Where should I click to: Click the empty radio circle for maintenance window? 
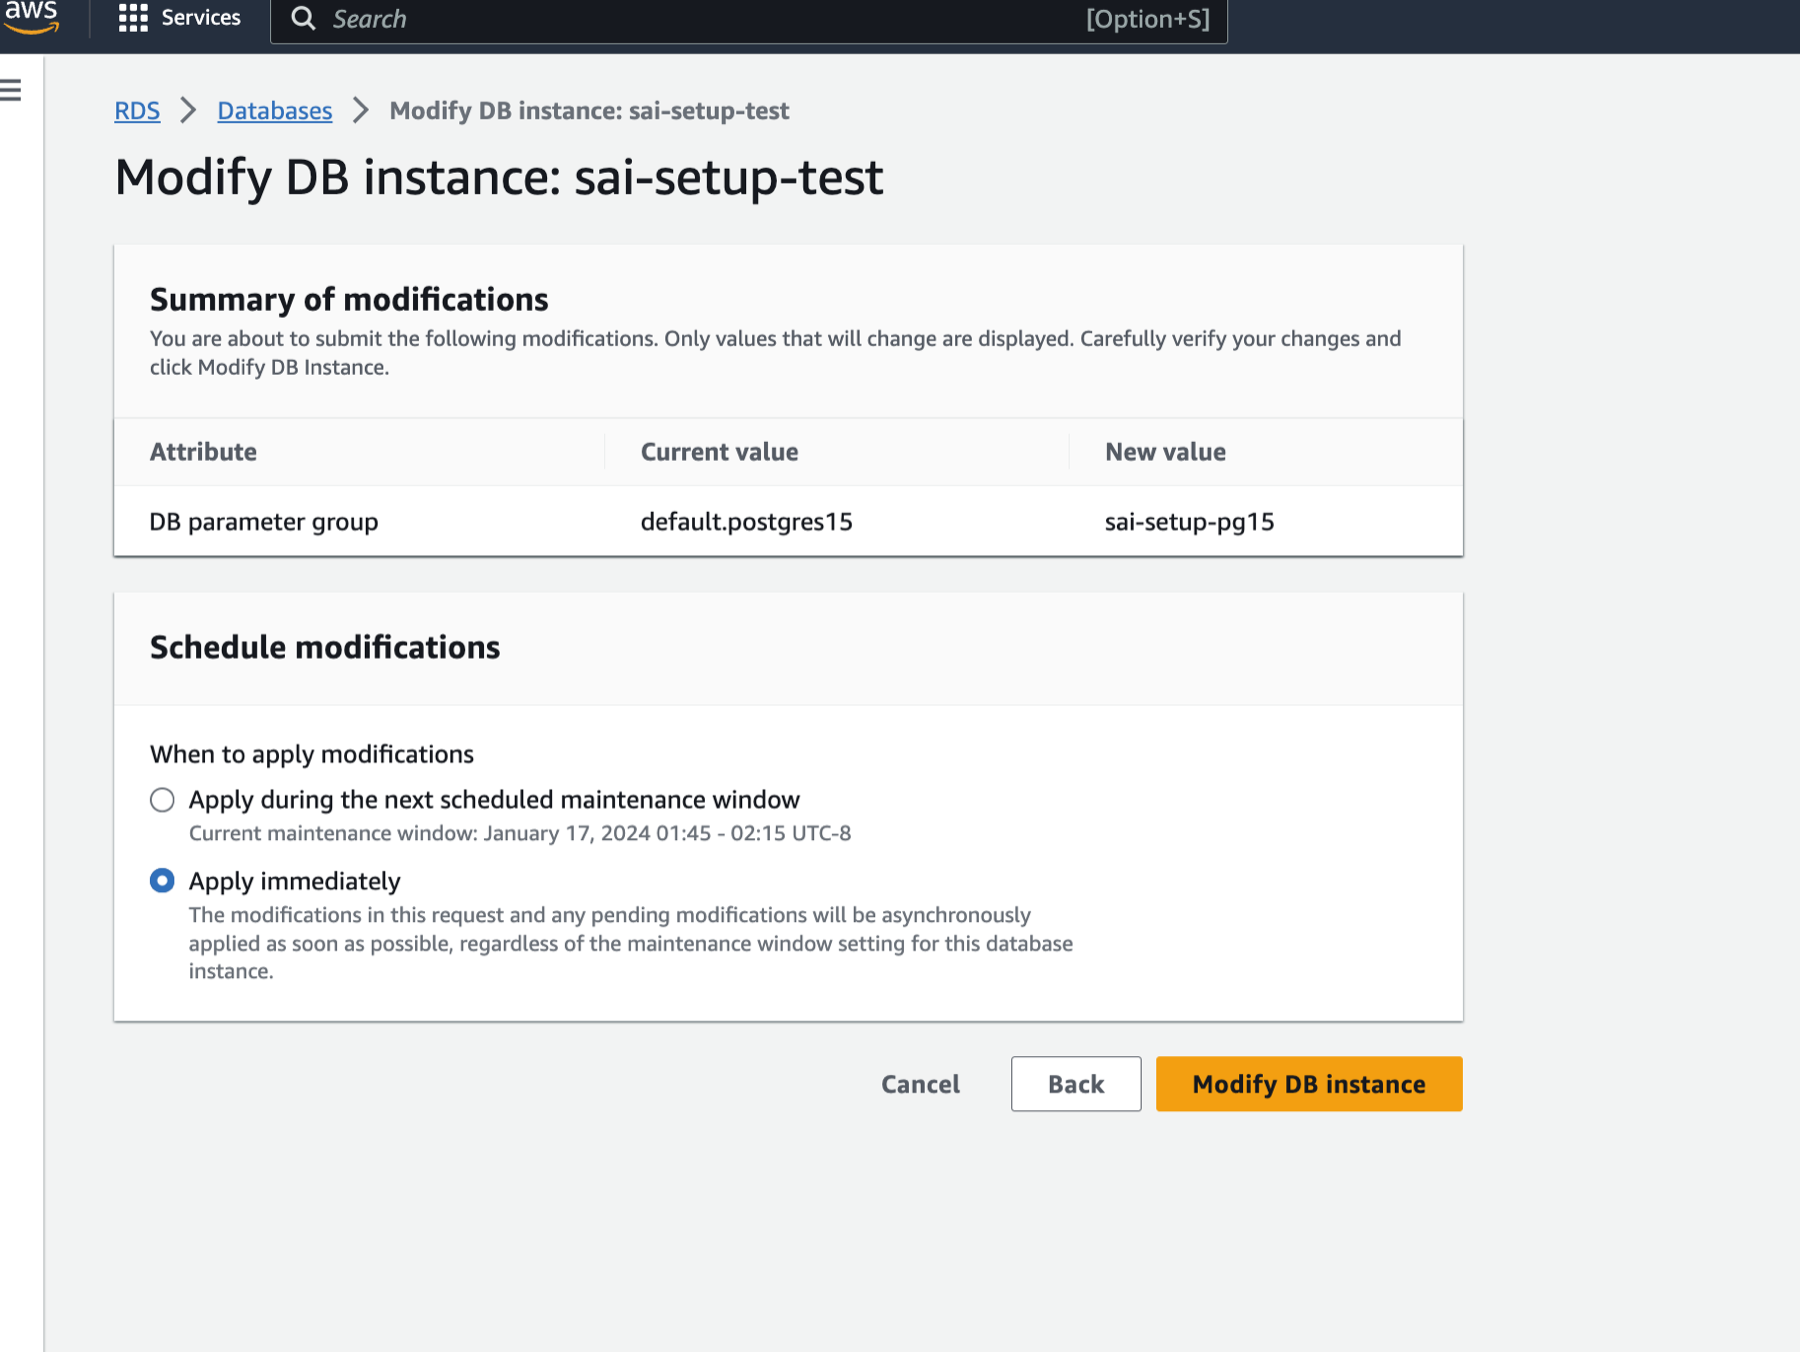point(161,799)
